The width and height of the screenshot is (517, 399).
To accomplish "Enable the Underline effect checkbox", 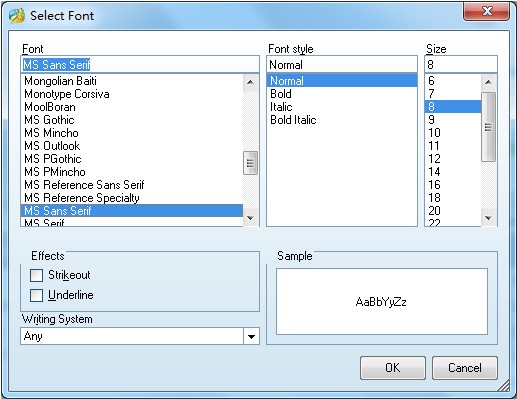I will [x=37, y=295].
